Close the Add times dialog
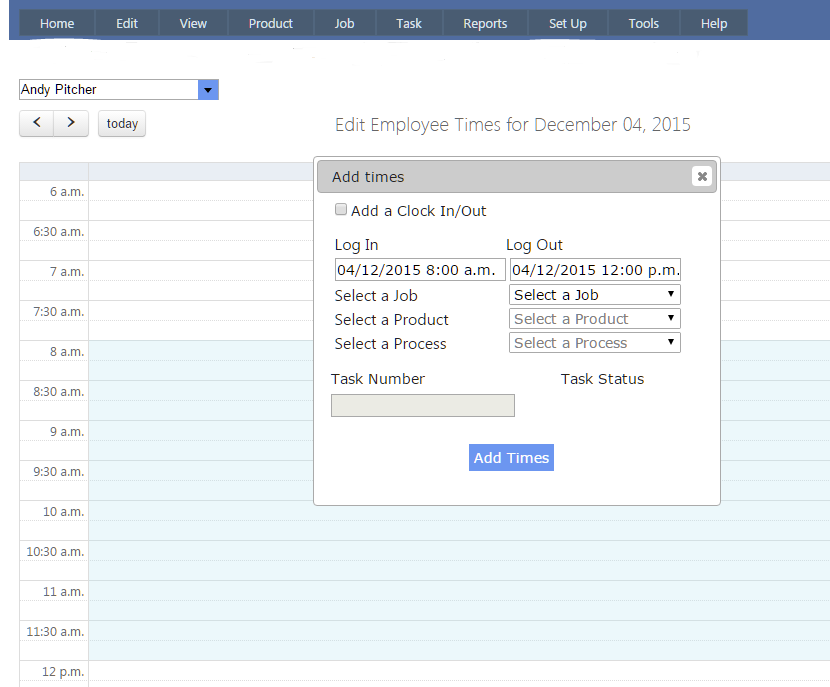The height and width of the screenshot is (687, 830). pos(702,177)
